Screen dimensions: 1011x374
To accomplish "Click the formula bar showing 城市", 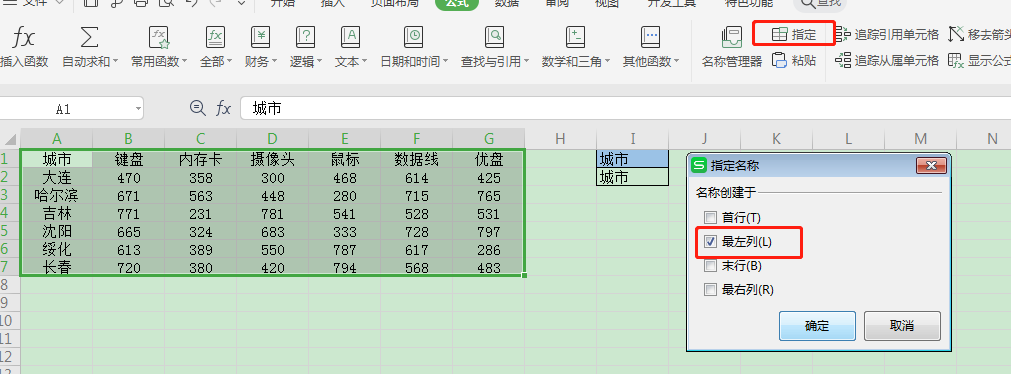I will coord(625,108).
